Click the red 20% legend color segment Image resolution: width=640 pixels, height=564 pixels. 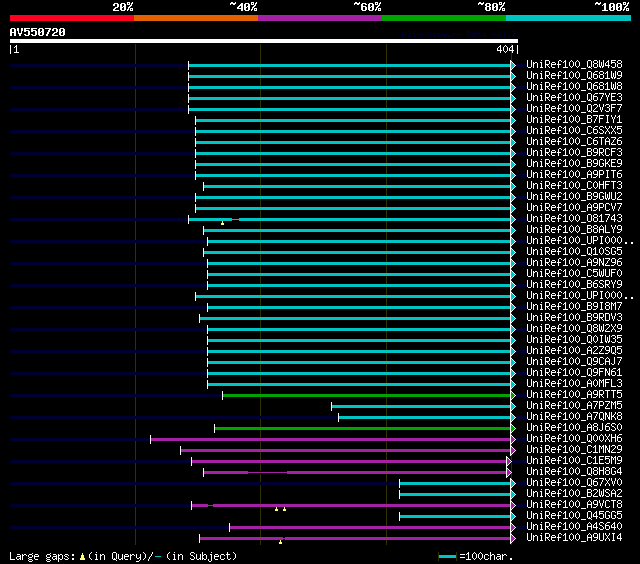[x=72, y=18]
